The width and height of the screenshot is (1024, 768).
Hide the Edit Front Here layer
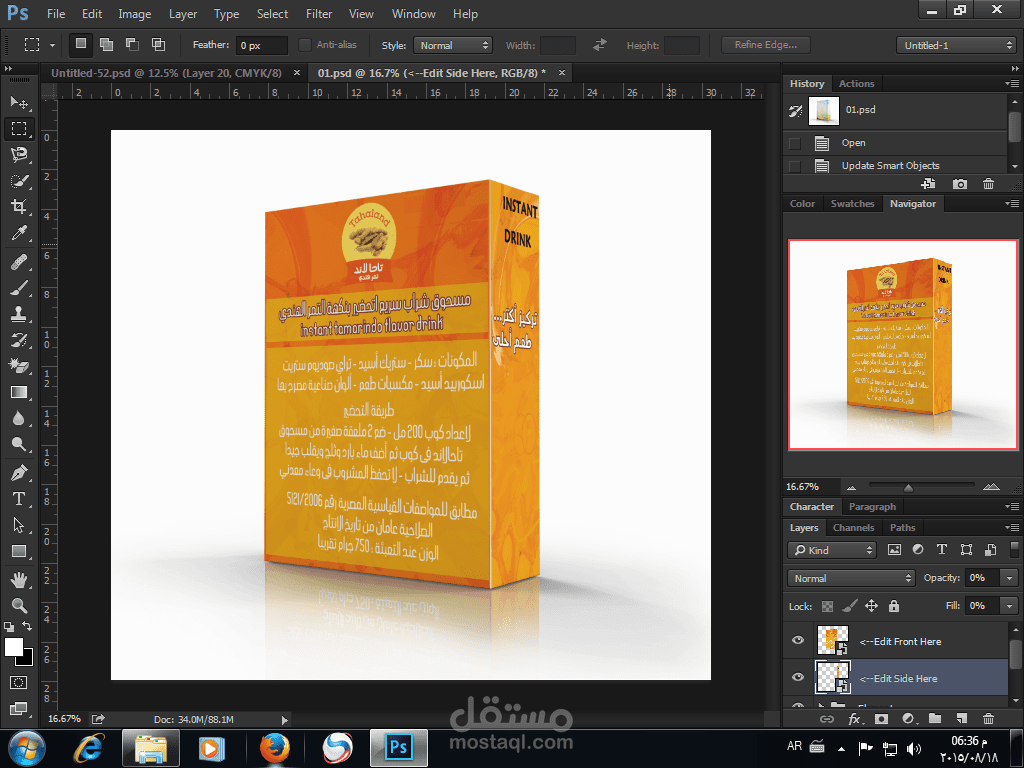(798, 640)
